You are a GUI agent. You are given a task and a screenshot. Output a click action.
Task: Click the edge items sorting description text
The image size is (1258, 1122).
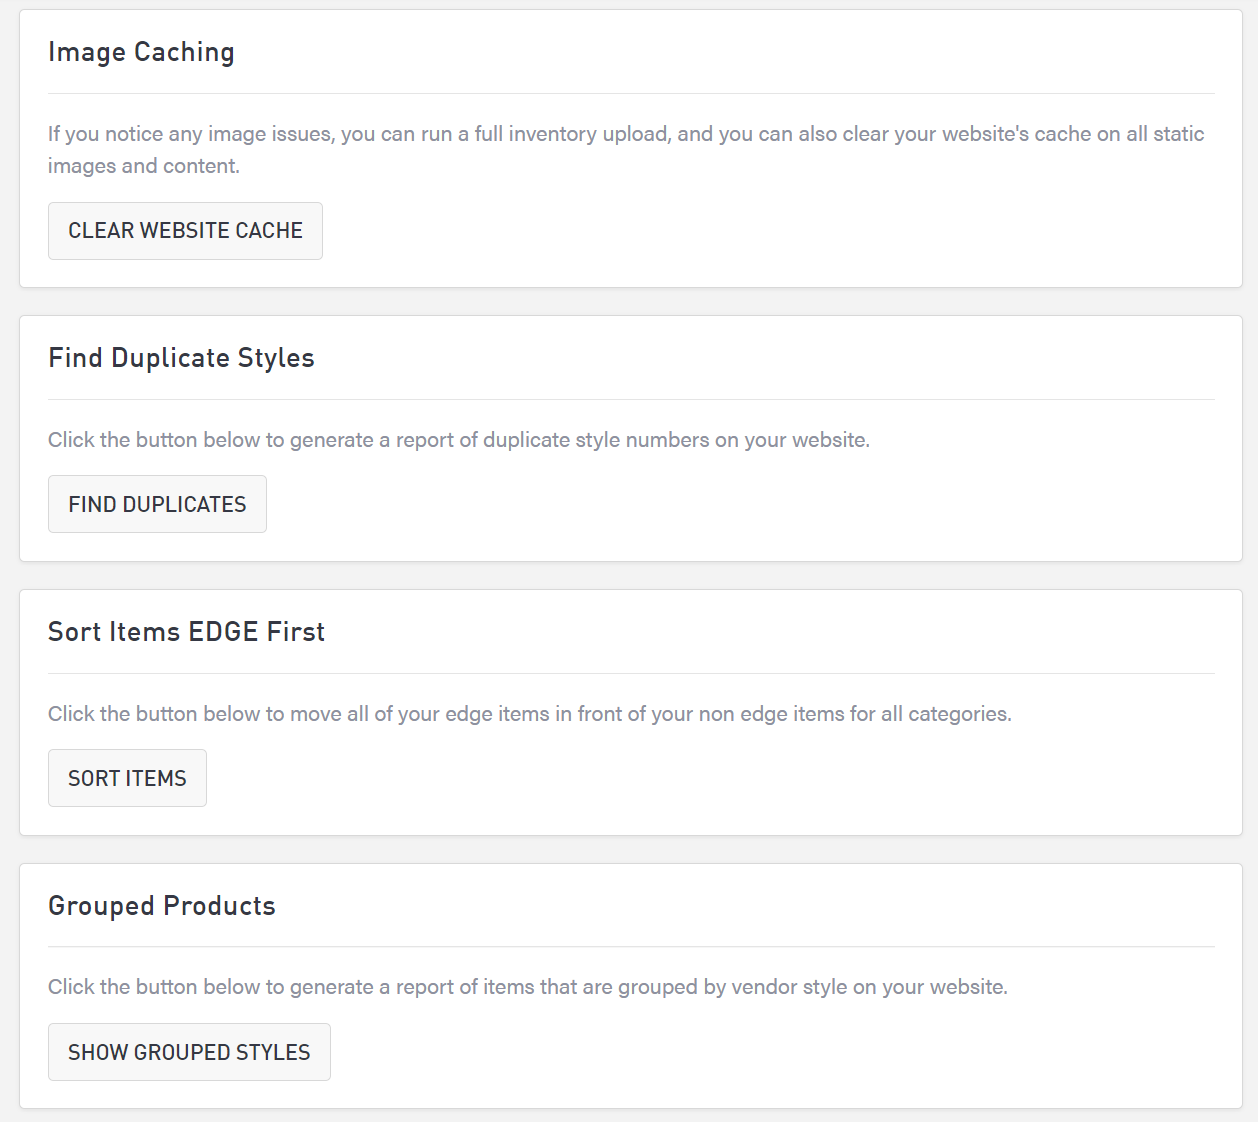(529, 714)
